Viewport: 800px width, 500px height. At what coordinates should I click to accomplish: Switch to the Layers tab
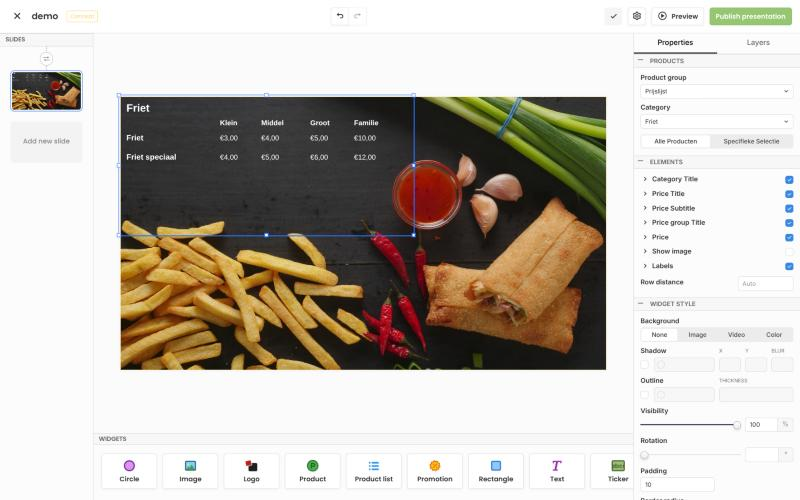point(758,42)
